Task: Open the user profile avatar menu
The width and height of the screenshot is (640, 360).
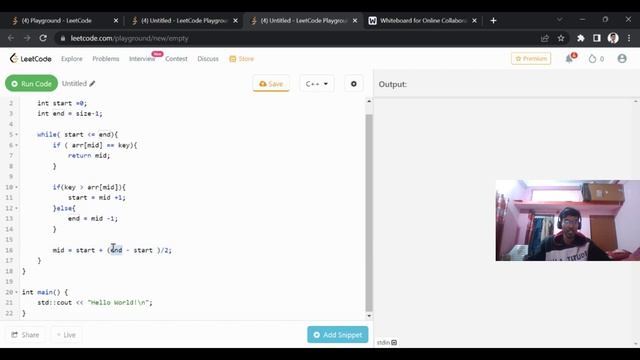Action: pyautogui.click(x=622, y=59)
